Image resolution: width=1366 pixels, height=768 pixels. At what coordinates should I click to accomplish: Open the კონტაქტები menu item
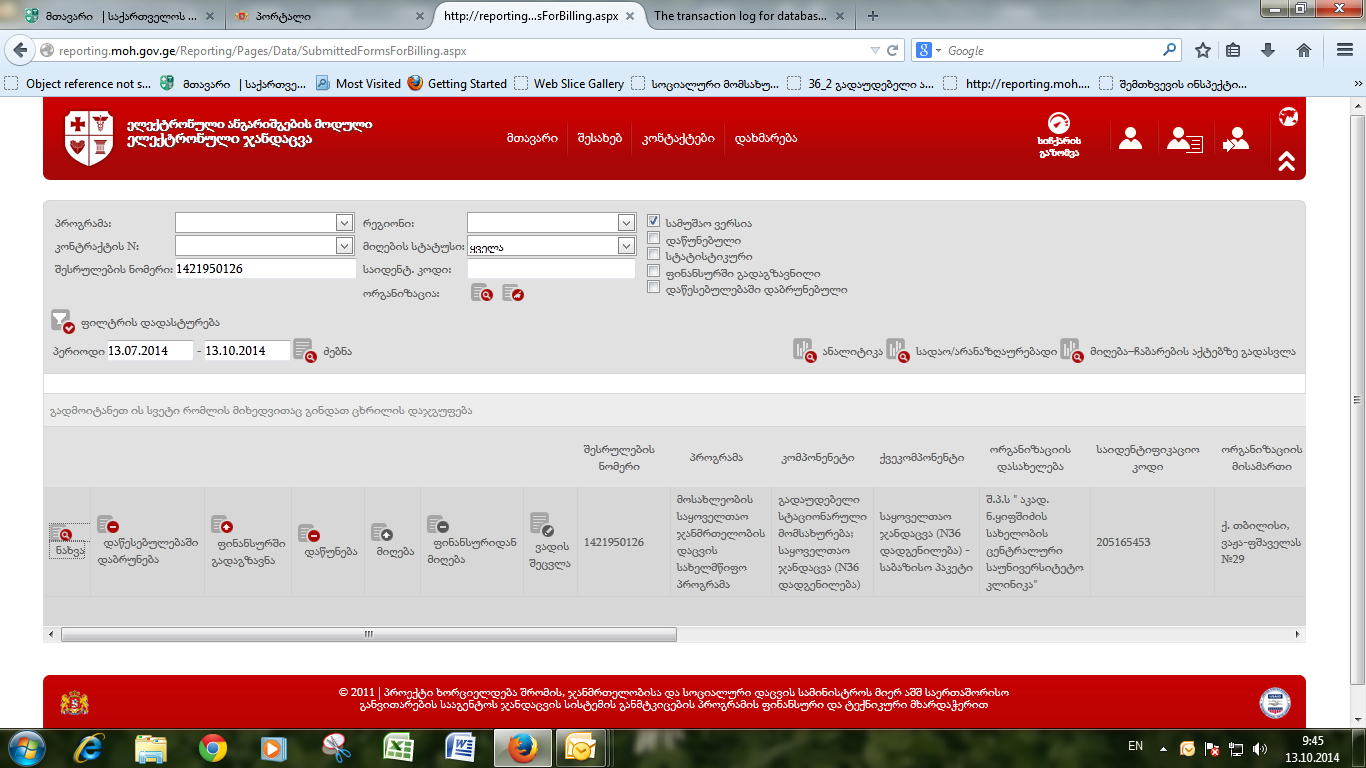pos(678,139)
